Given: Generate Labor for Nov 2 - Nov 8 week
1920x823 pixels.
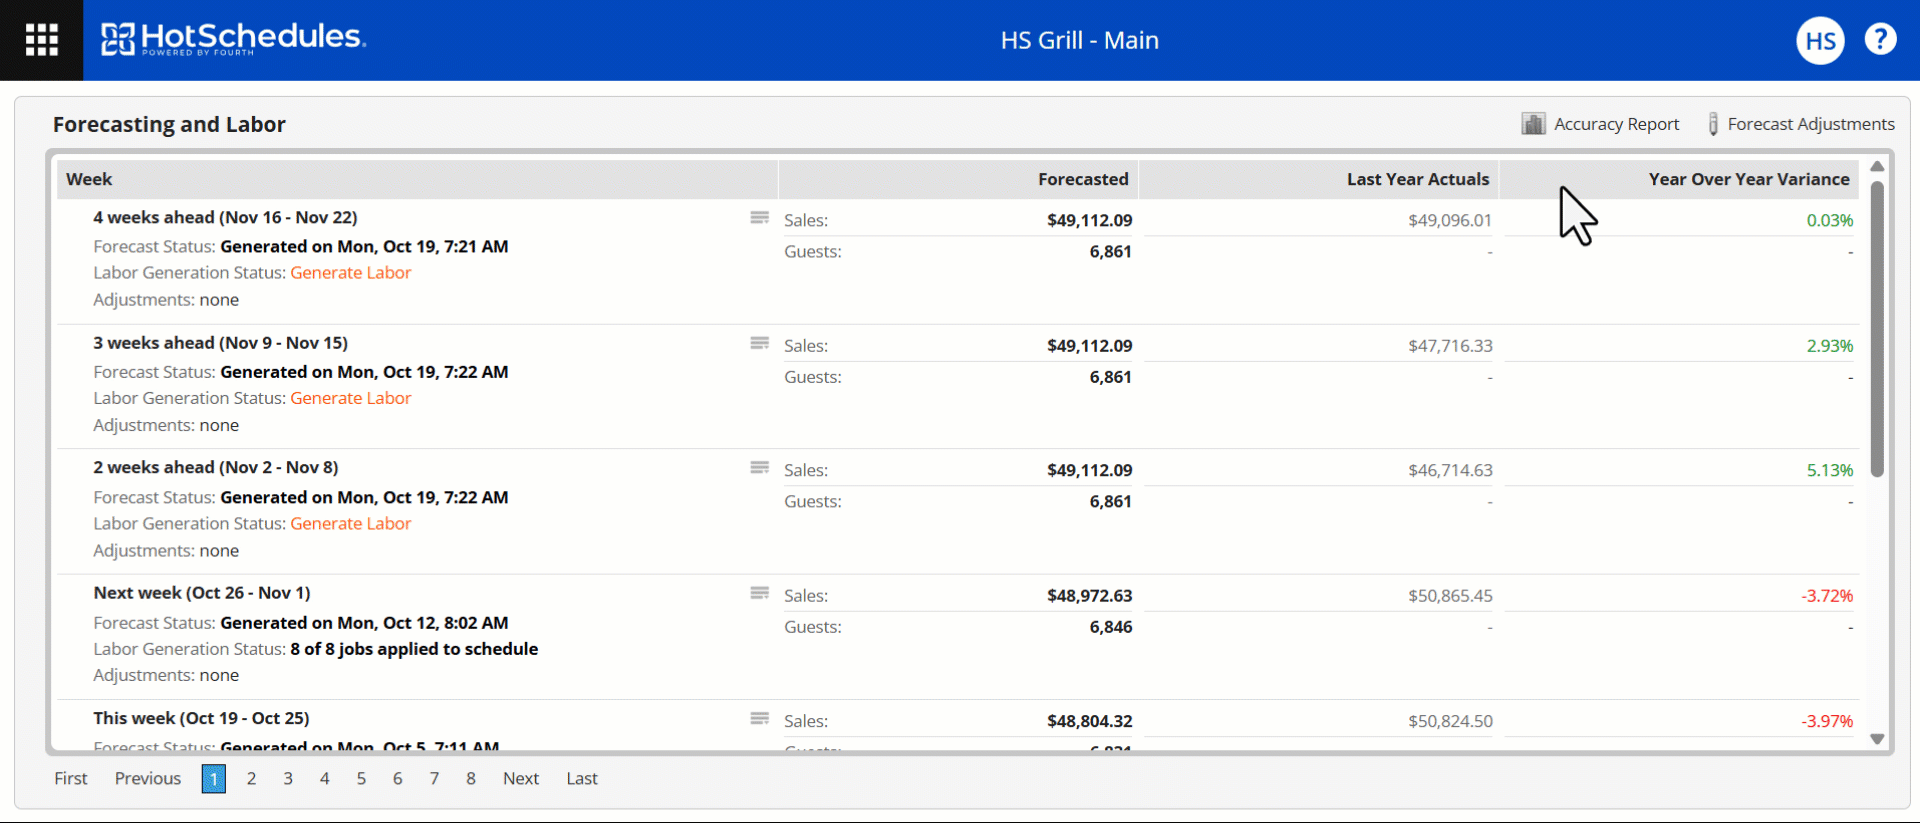Looking at the screenshot, I should [x=351, y=524].
